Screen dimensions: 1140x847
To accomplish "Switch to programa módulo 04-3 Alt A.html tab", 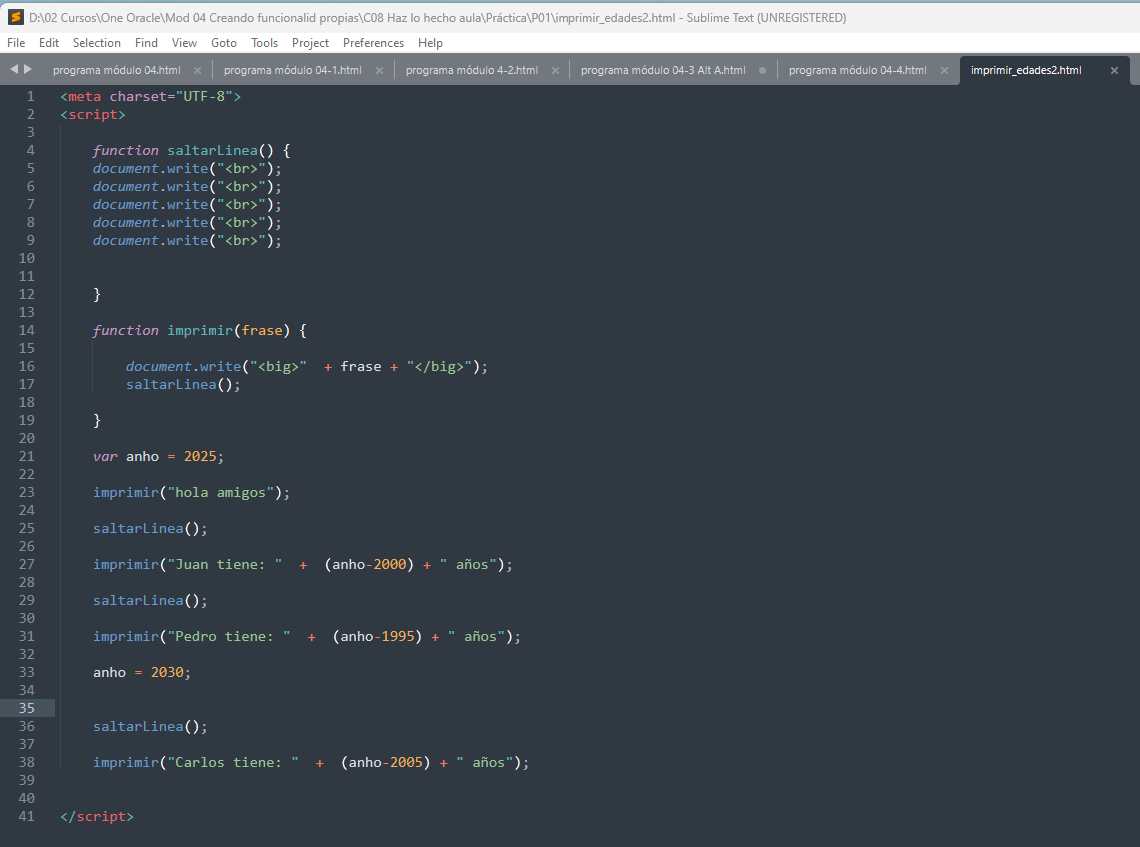I will [662, 71].
